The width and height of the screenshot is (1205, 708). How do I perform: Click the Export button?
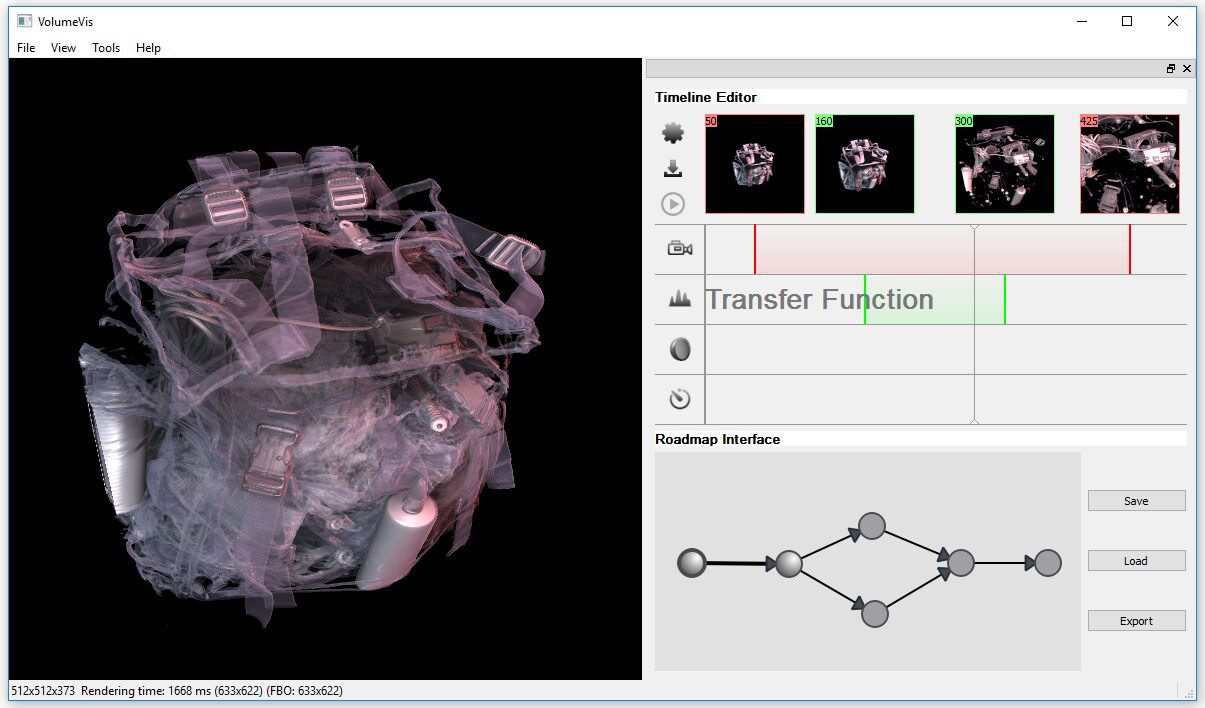pyautogui.click(x=1136, y=621)
